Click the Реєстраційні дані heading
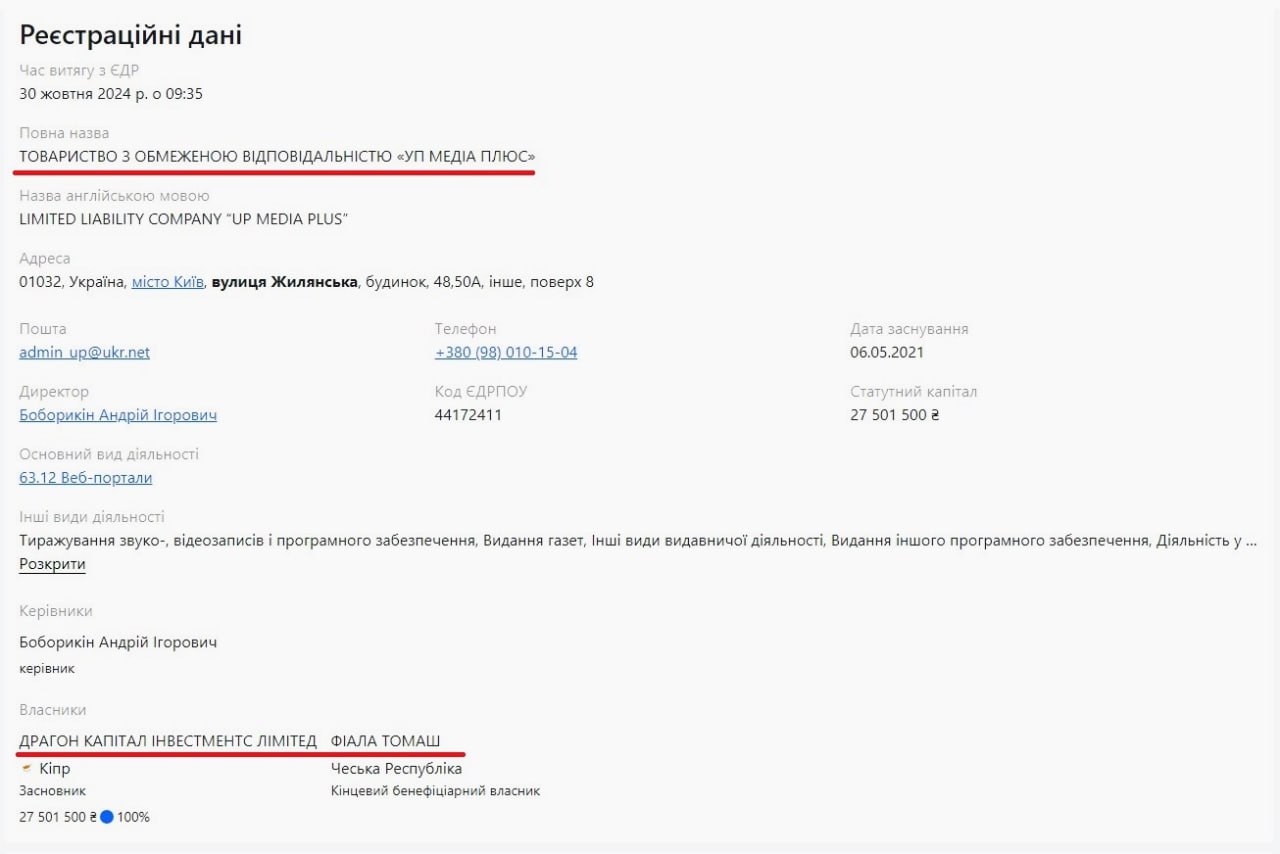The width and height of the screenshot is (1280, 854). 131,35
